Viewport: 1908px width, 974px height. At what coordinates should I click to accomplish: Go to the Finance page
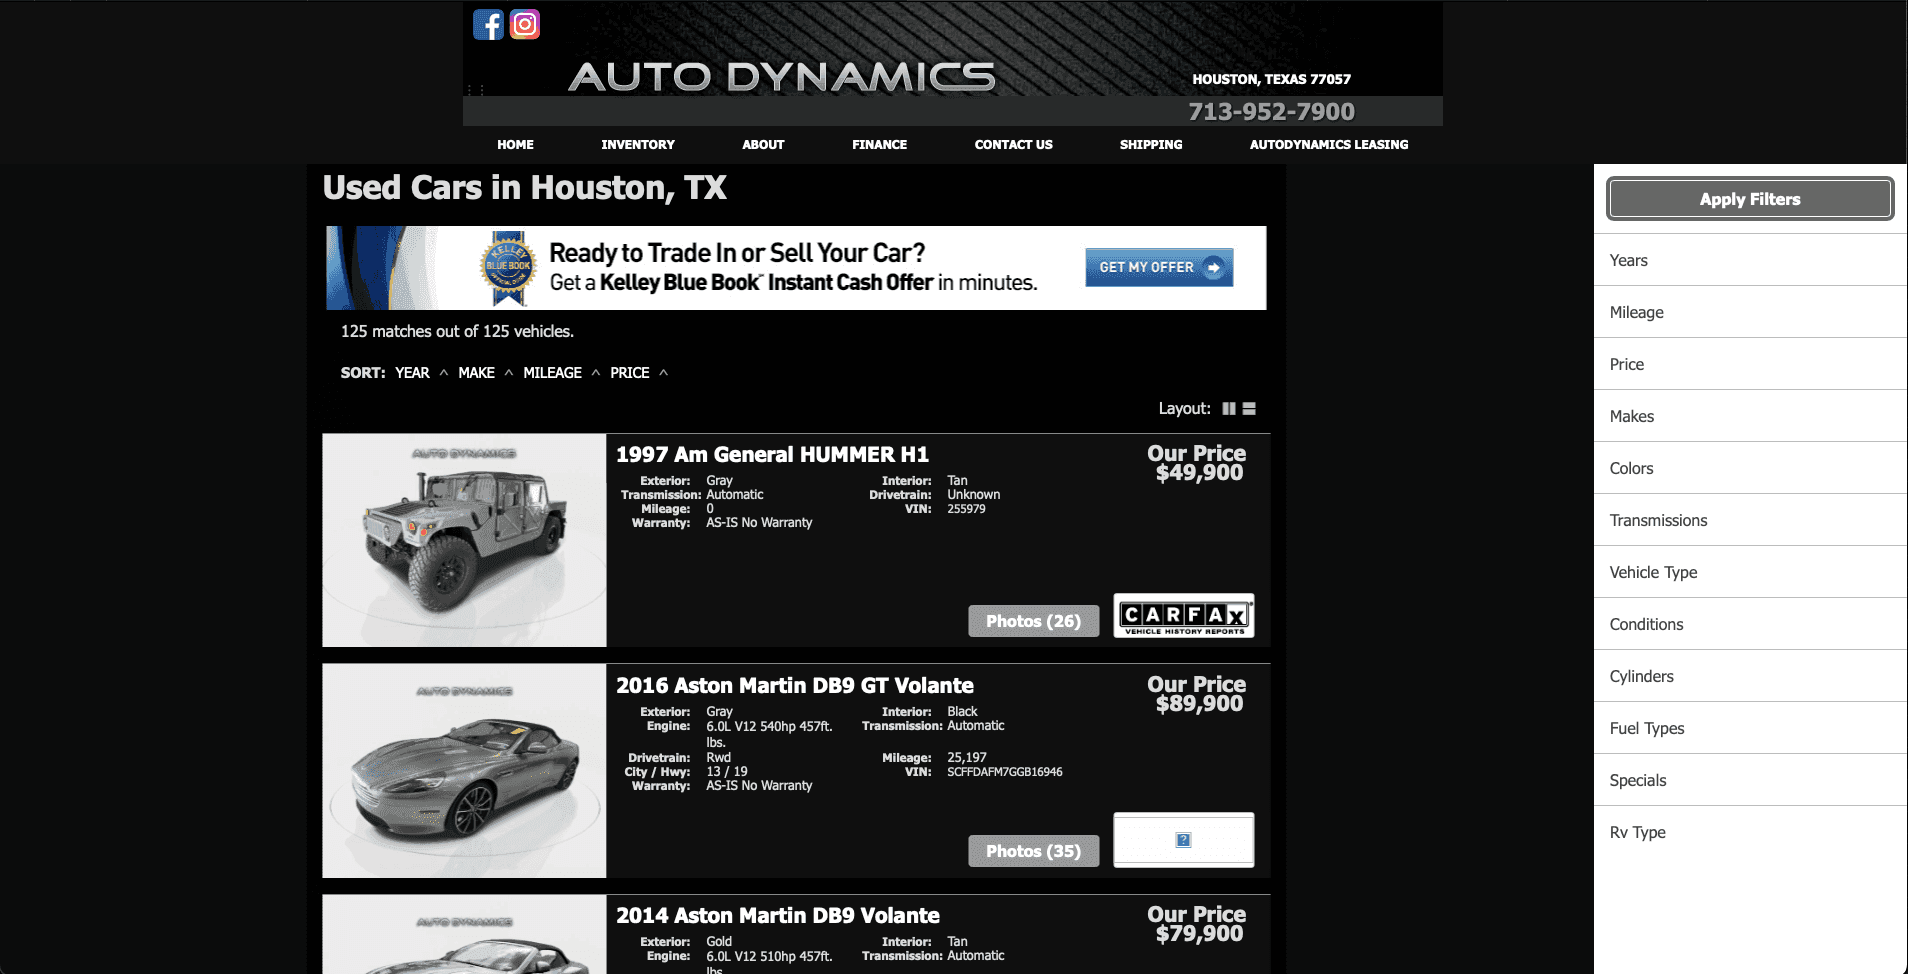click(x=879, y=145)
